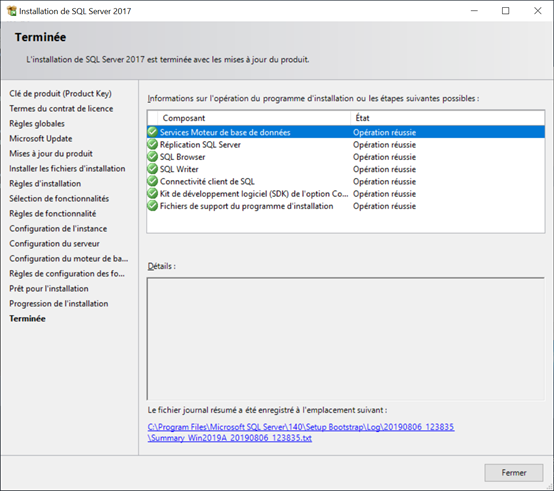The height and width of the screenshot is (491, 554).
Task: Click the Fermer button
Action: pyautogui.click(x=514, y=473)
